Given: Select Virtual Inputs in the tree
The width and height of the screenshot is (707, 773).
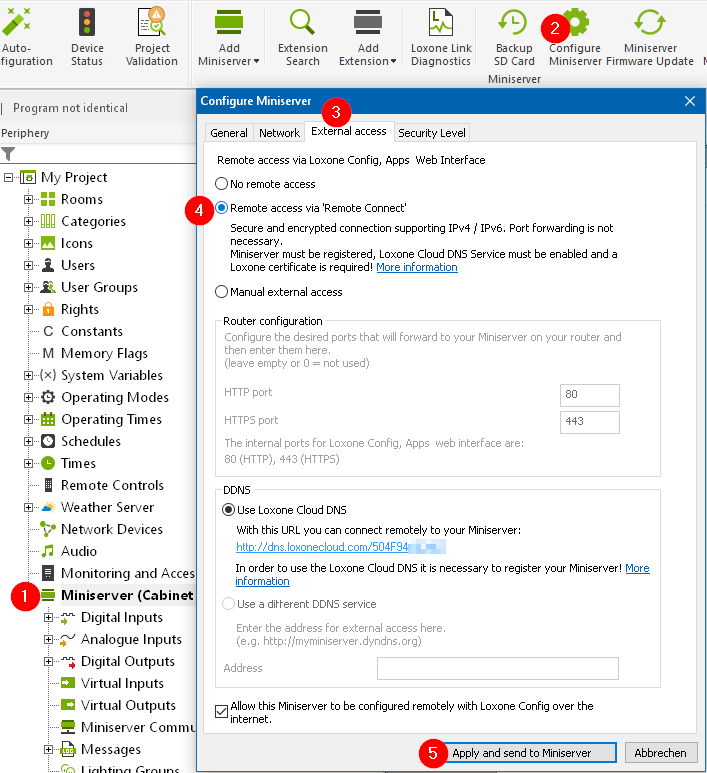Looking at the screenshot, I should 122,683.
